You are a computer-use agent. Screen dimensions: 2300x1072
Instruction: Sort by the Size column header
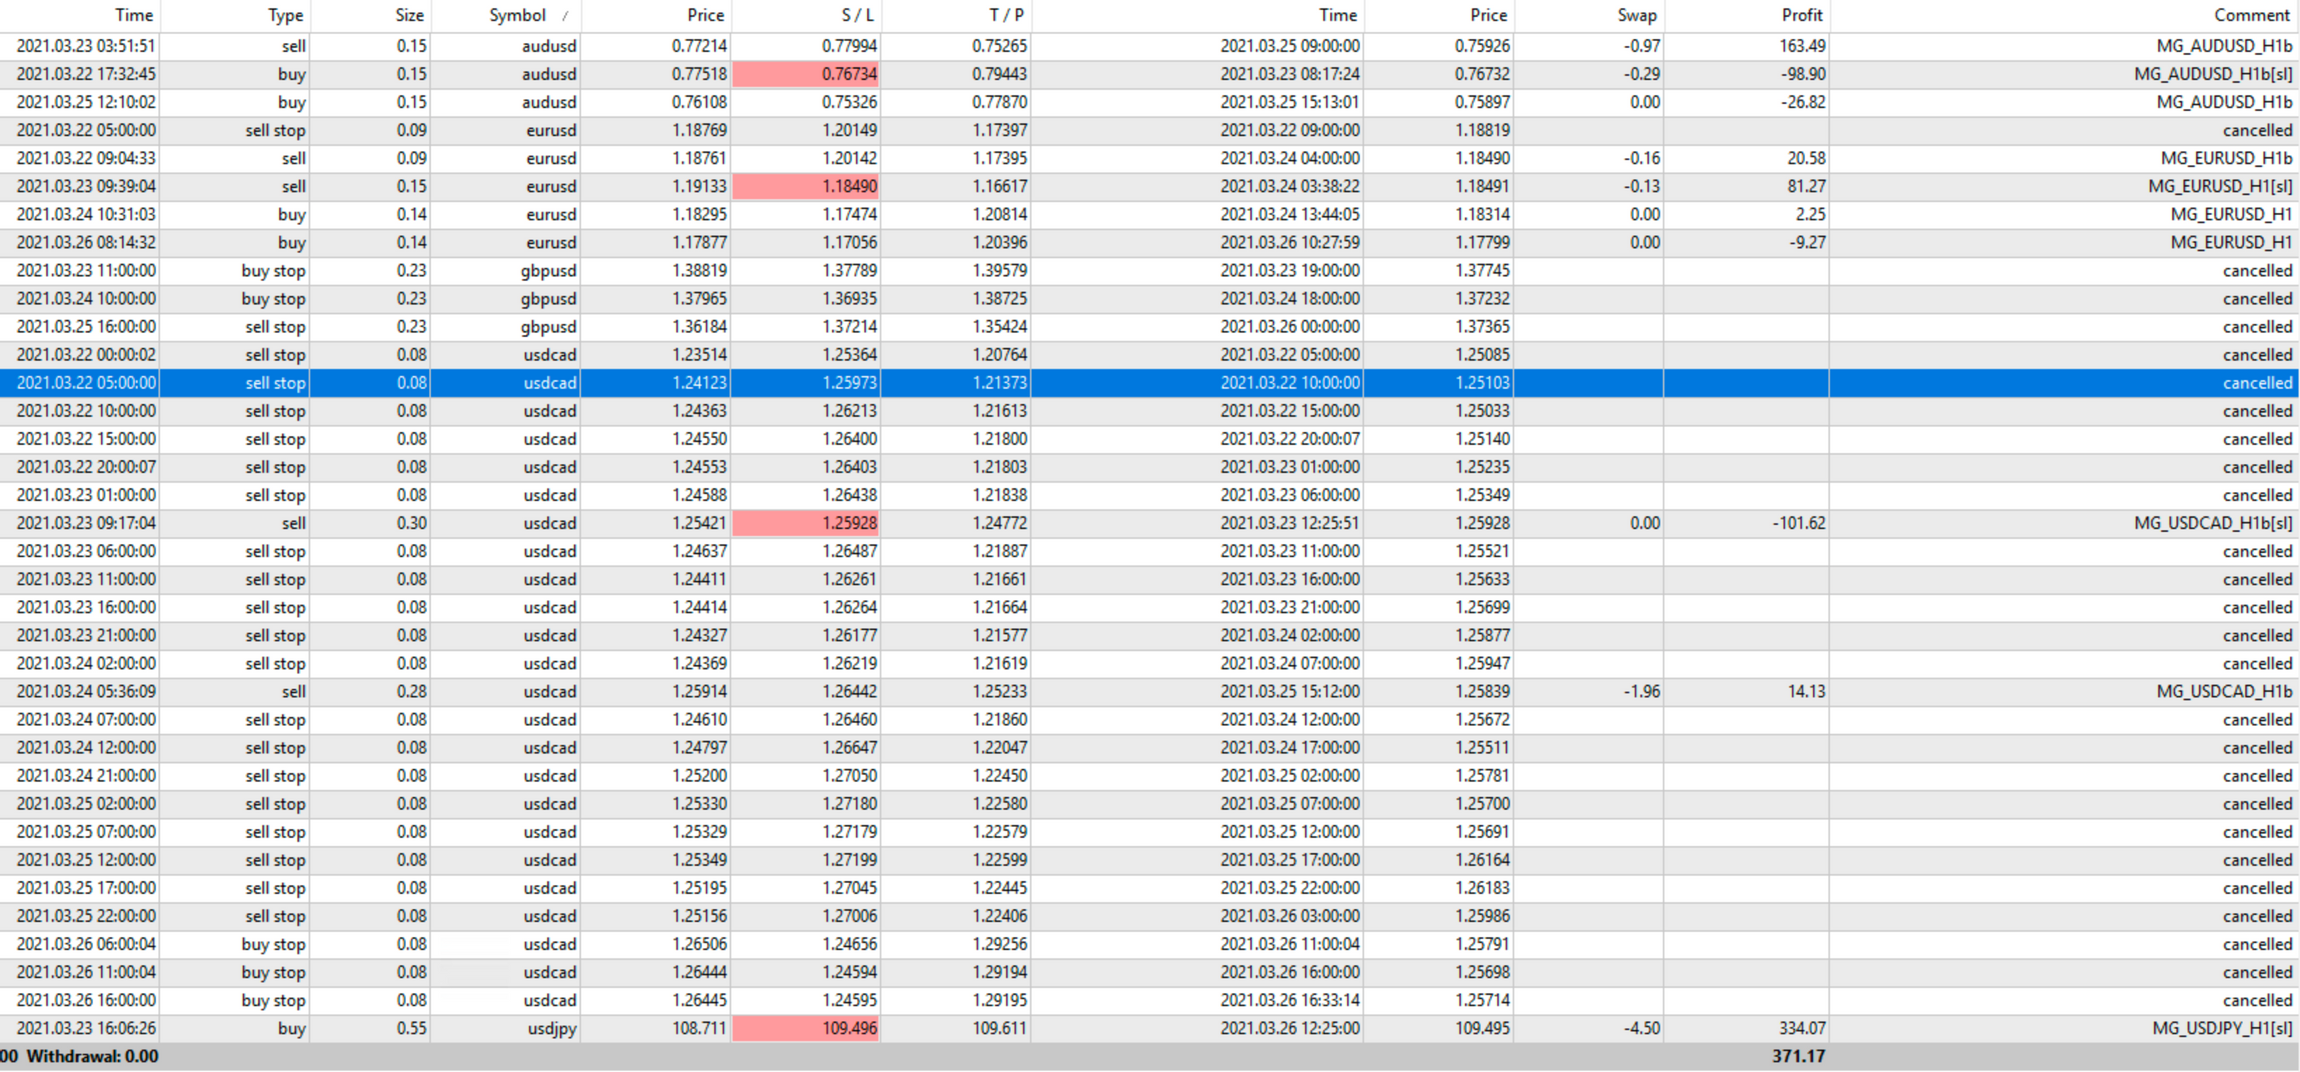point(409,15)
